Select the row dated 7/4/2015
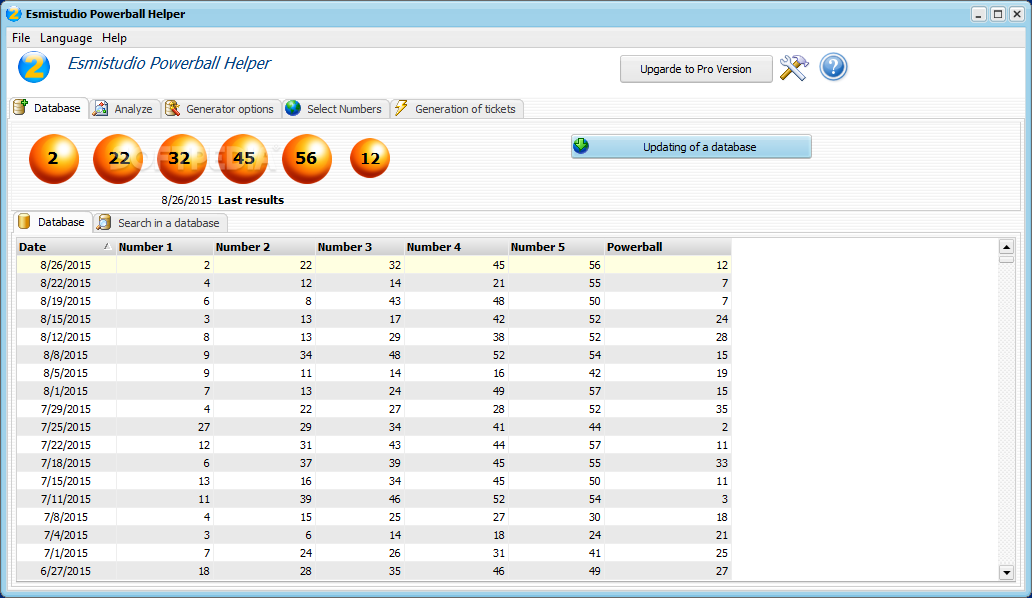This screenshot has width=1032, height=598. click(x=374, y=536)
